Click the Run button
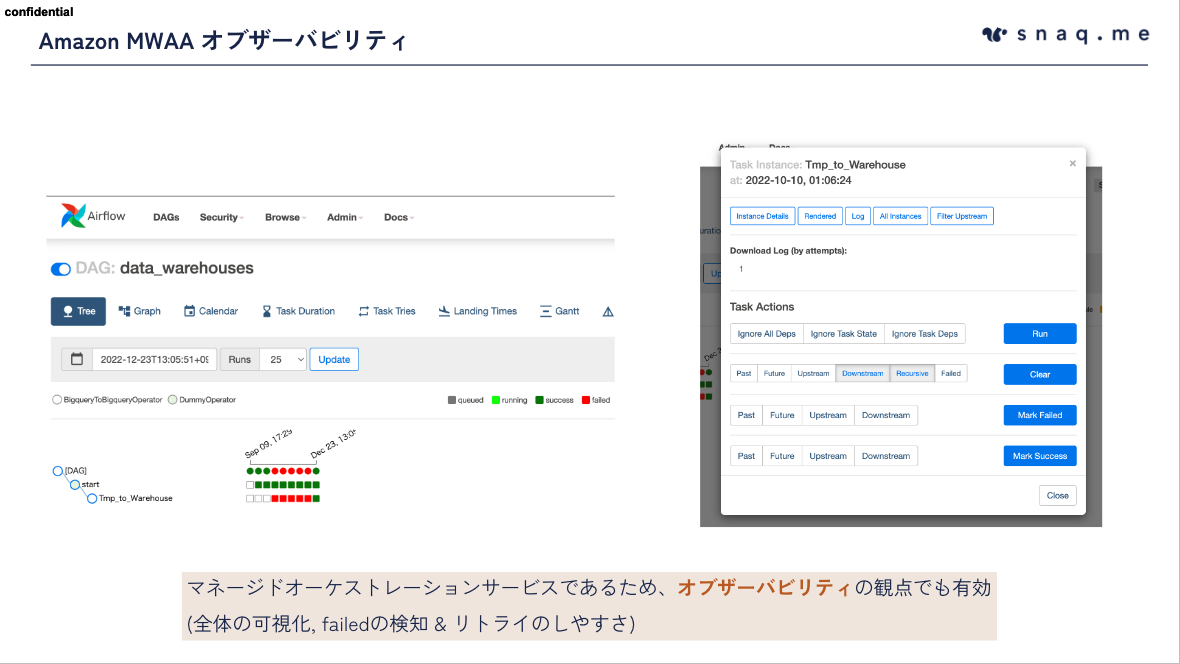The width and height of the screenshot is (1180, 664). (x=1040, y=334)
